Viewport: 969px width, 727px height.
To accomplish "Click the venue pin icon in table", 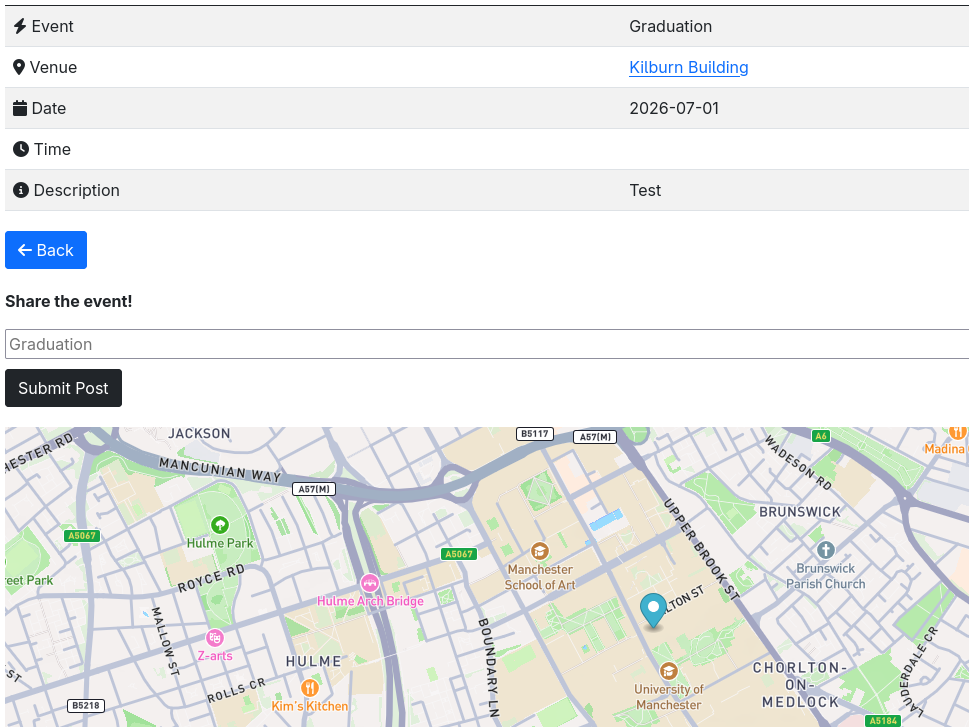I will [x=19, y=67].
